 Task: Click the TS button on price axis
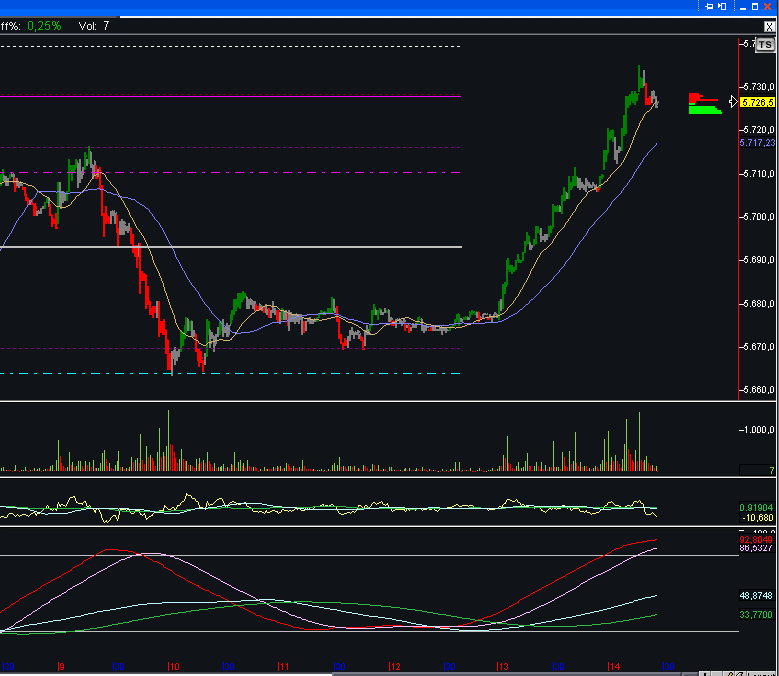pos(765,45)
